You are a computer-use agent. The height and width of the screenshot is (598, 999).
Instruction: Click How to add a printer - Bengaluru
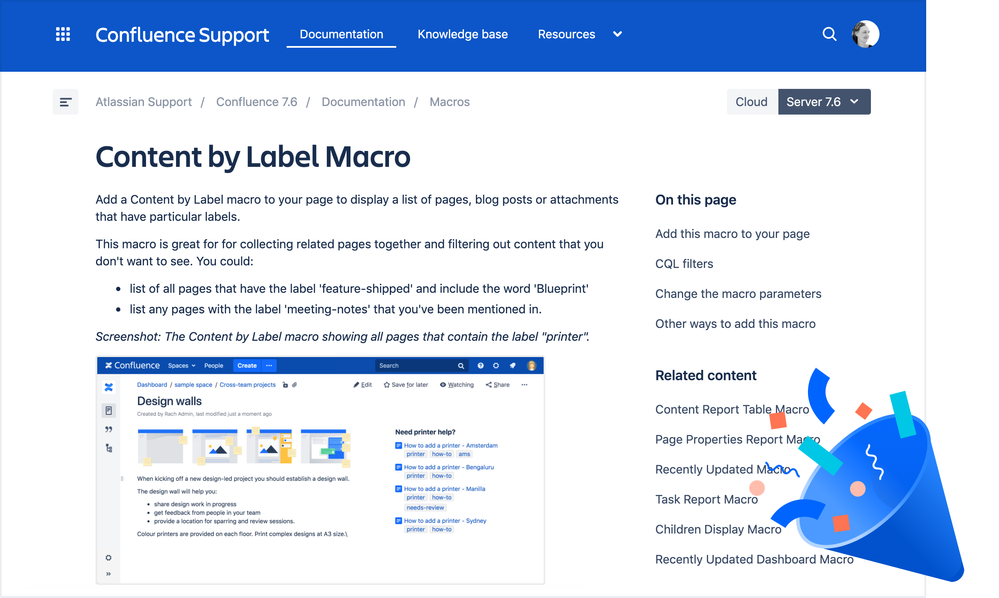point(449,467)
